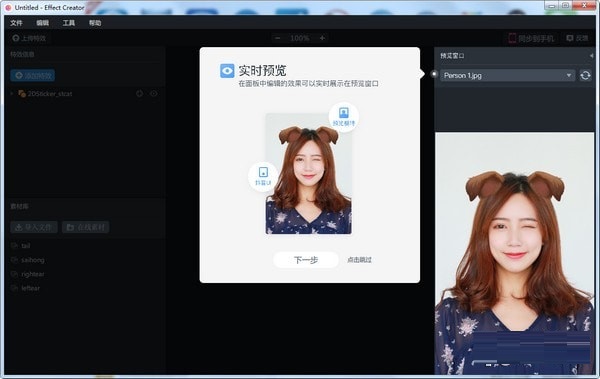Click the zoom in plus icon

click(x=322, y=38)
